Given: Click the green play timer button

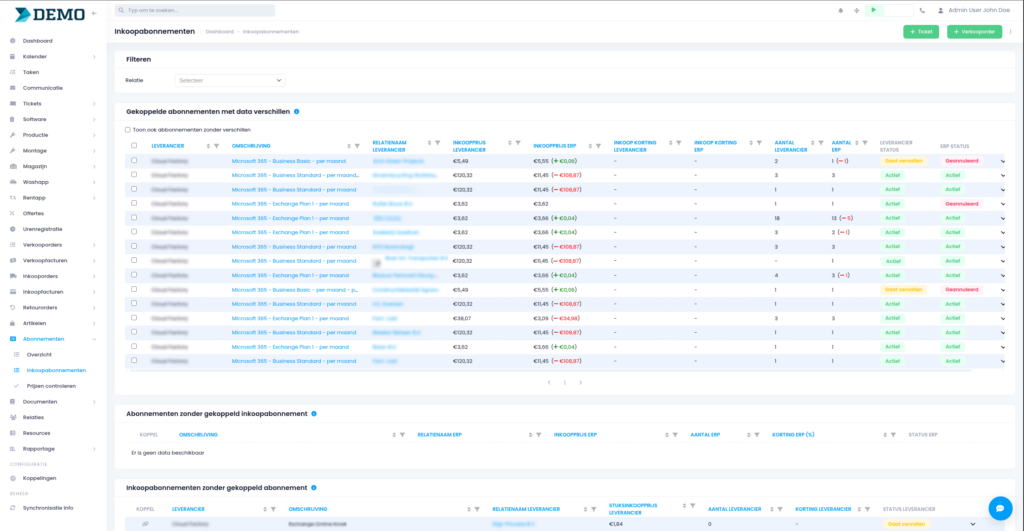Looking at the screenshot, I should pyautogui.click(x=873, y=10).
